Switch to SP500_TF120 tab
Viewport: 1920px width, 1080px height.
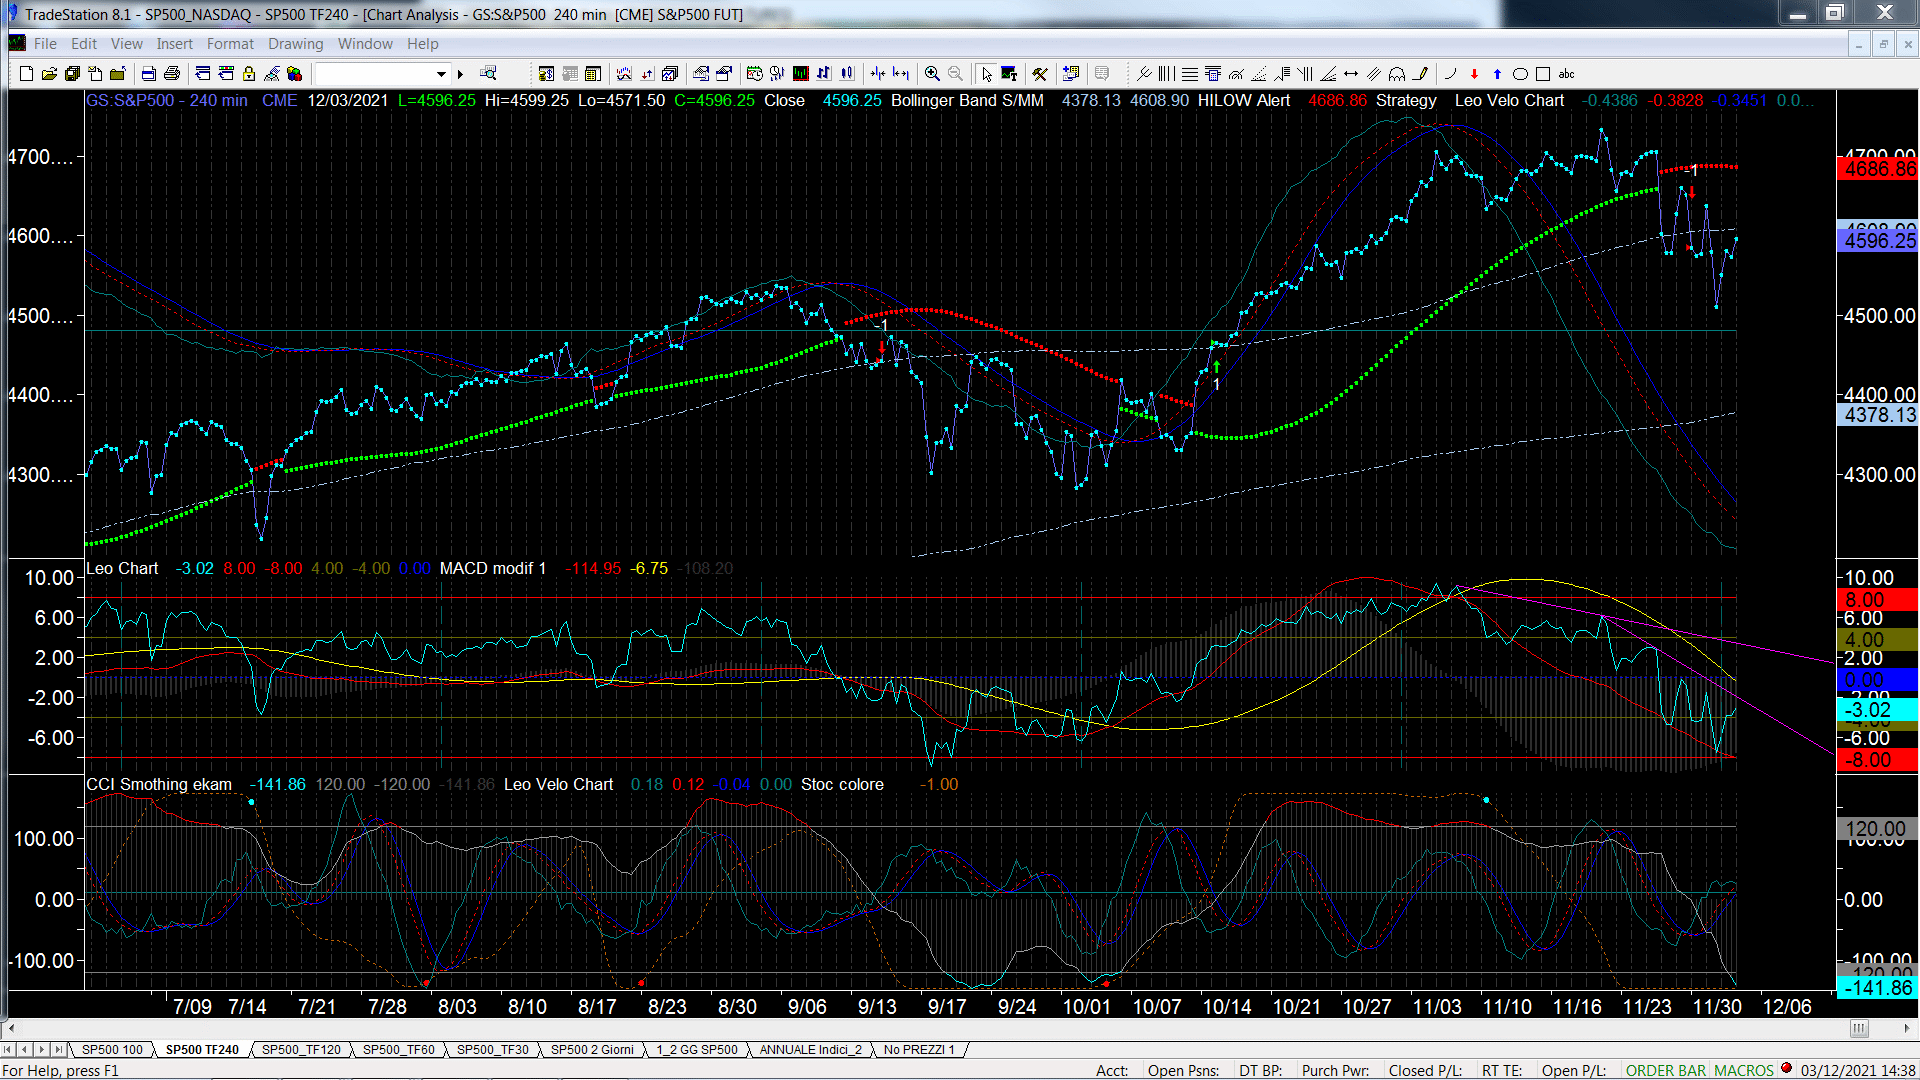(x=301, y=1050)
